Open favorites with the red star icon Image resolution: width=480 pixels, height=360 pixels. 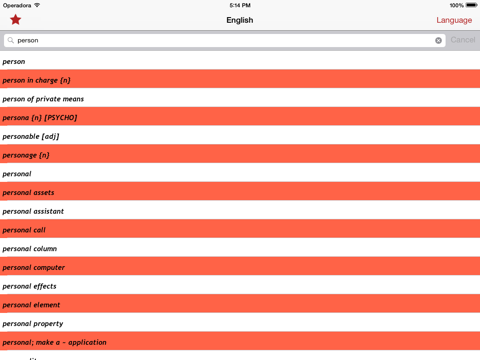15,20
